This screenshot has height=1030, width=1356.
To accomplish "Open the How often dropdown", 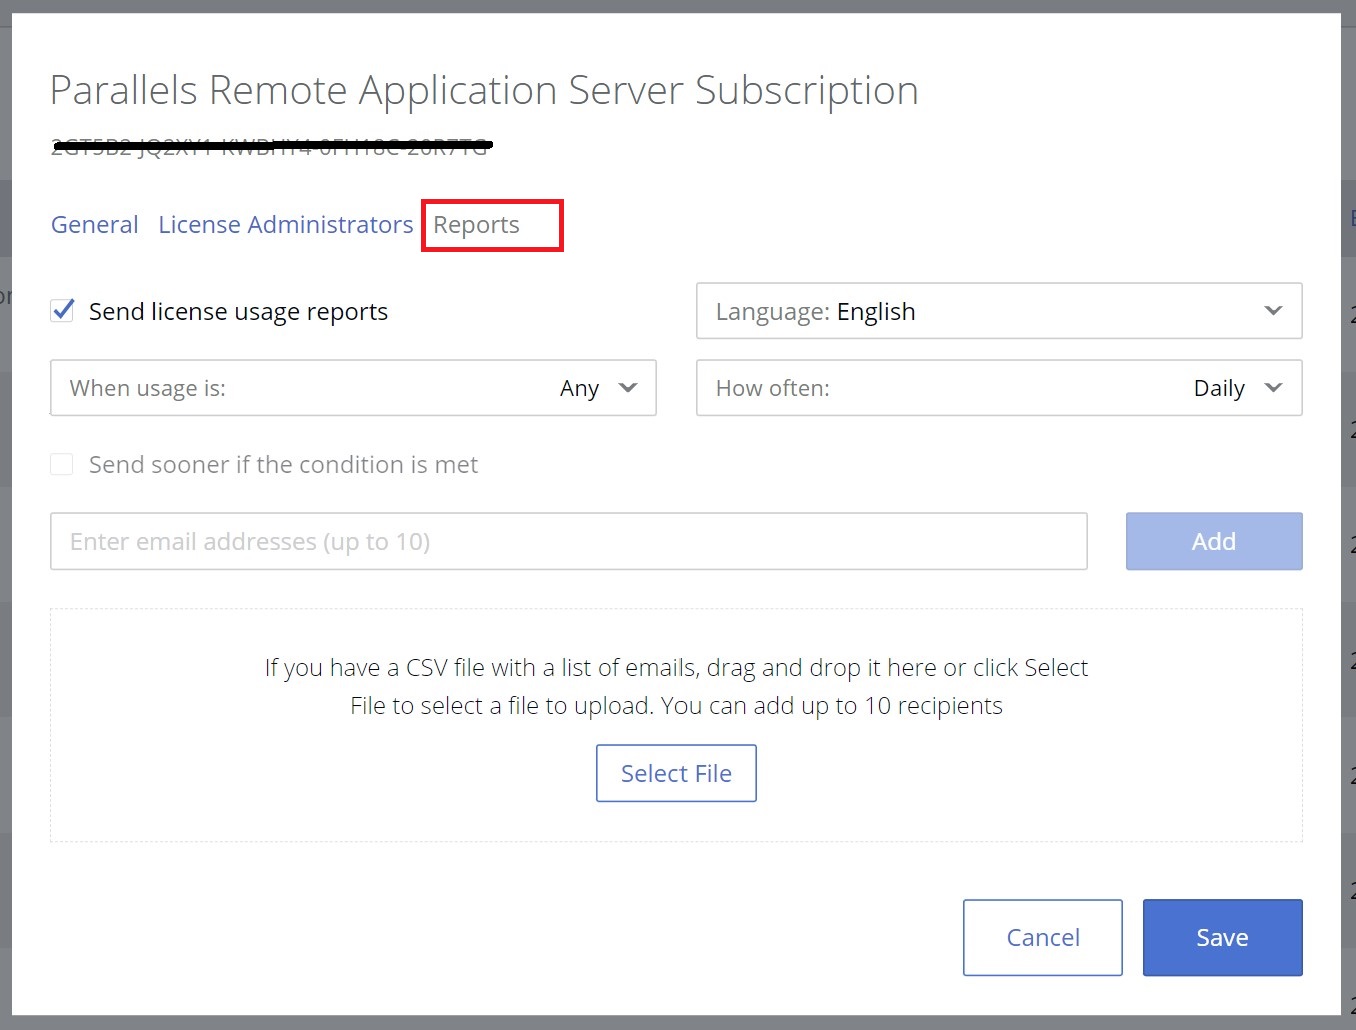I will coord(999,388).
